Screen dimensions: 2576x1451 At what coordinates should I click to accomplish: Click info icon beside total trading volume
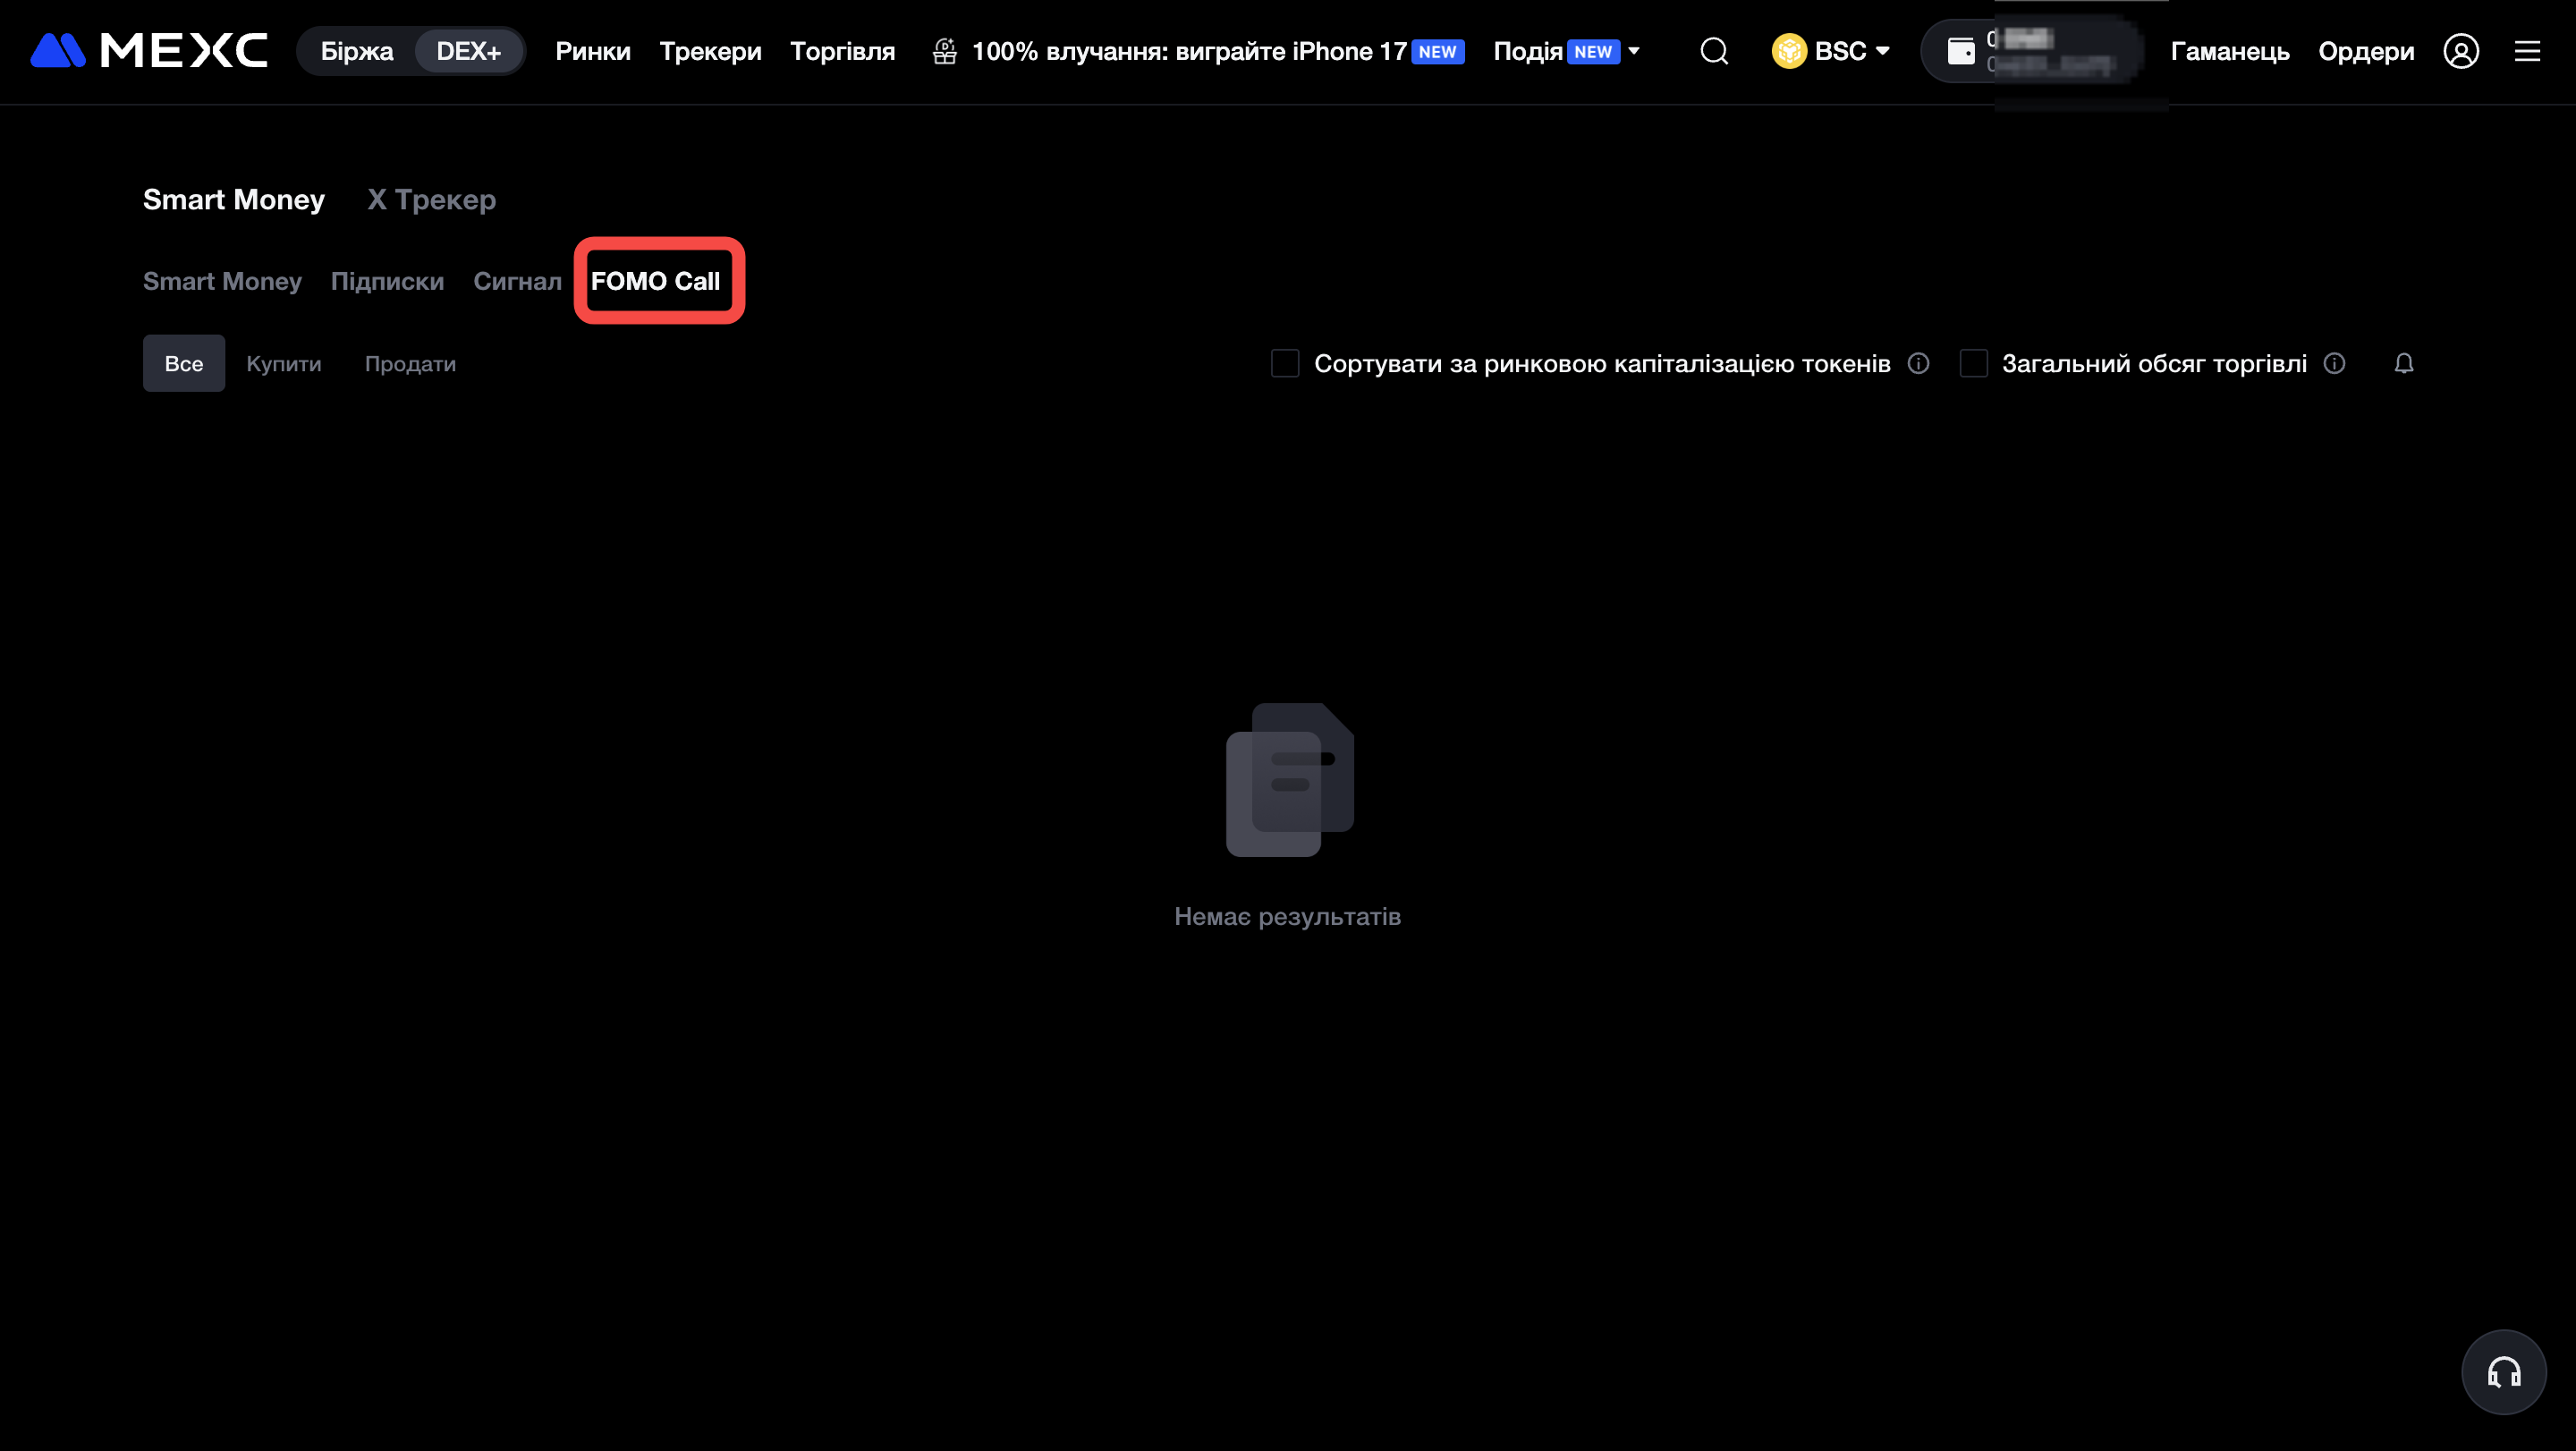point(2334,364)
